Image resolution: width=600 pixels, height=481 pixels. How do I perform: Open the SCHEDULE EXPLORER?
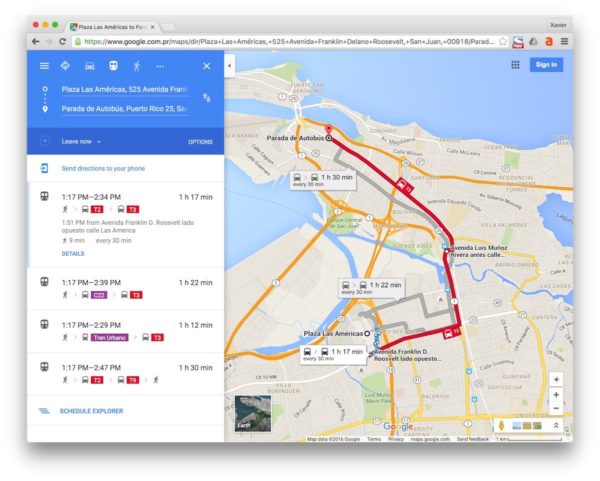(91, 411)
